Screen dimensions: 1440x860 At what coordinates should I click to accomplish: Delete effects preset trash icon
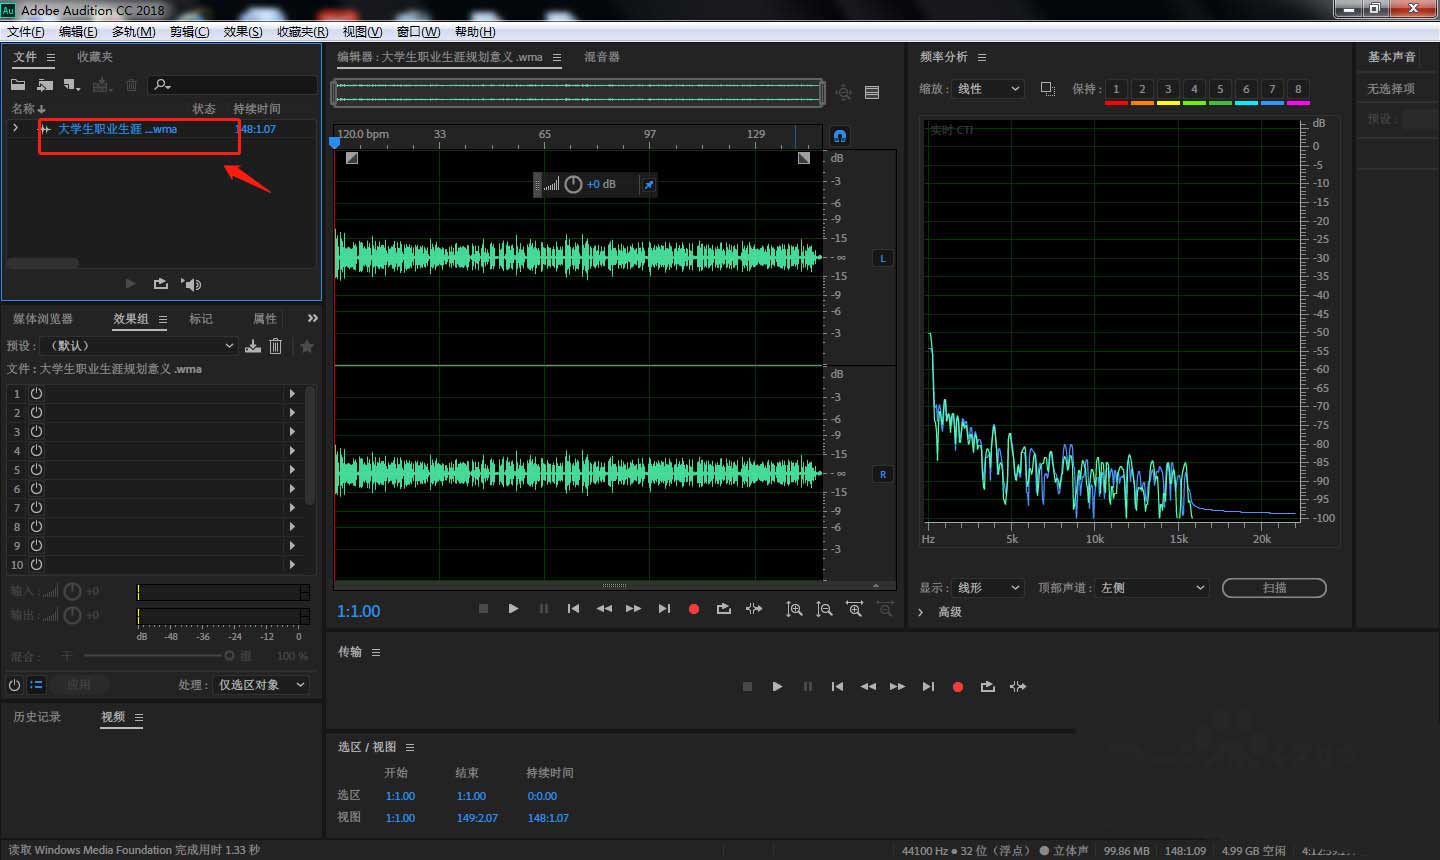tap(276, 346)
